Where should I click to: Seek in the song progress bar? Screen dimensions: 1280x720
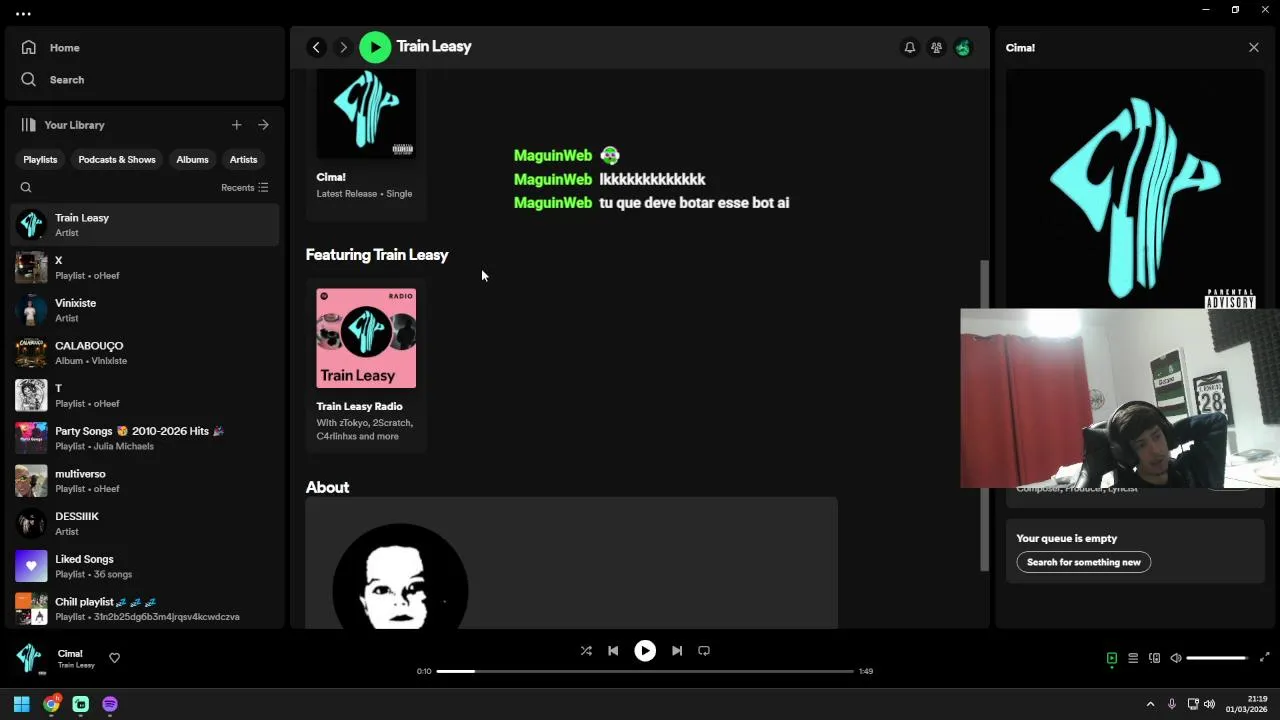pos(645,671)
